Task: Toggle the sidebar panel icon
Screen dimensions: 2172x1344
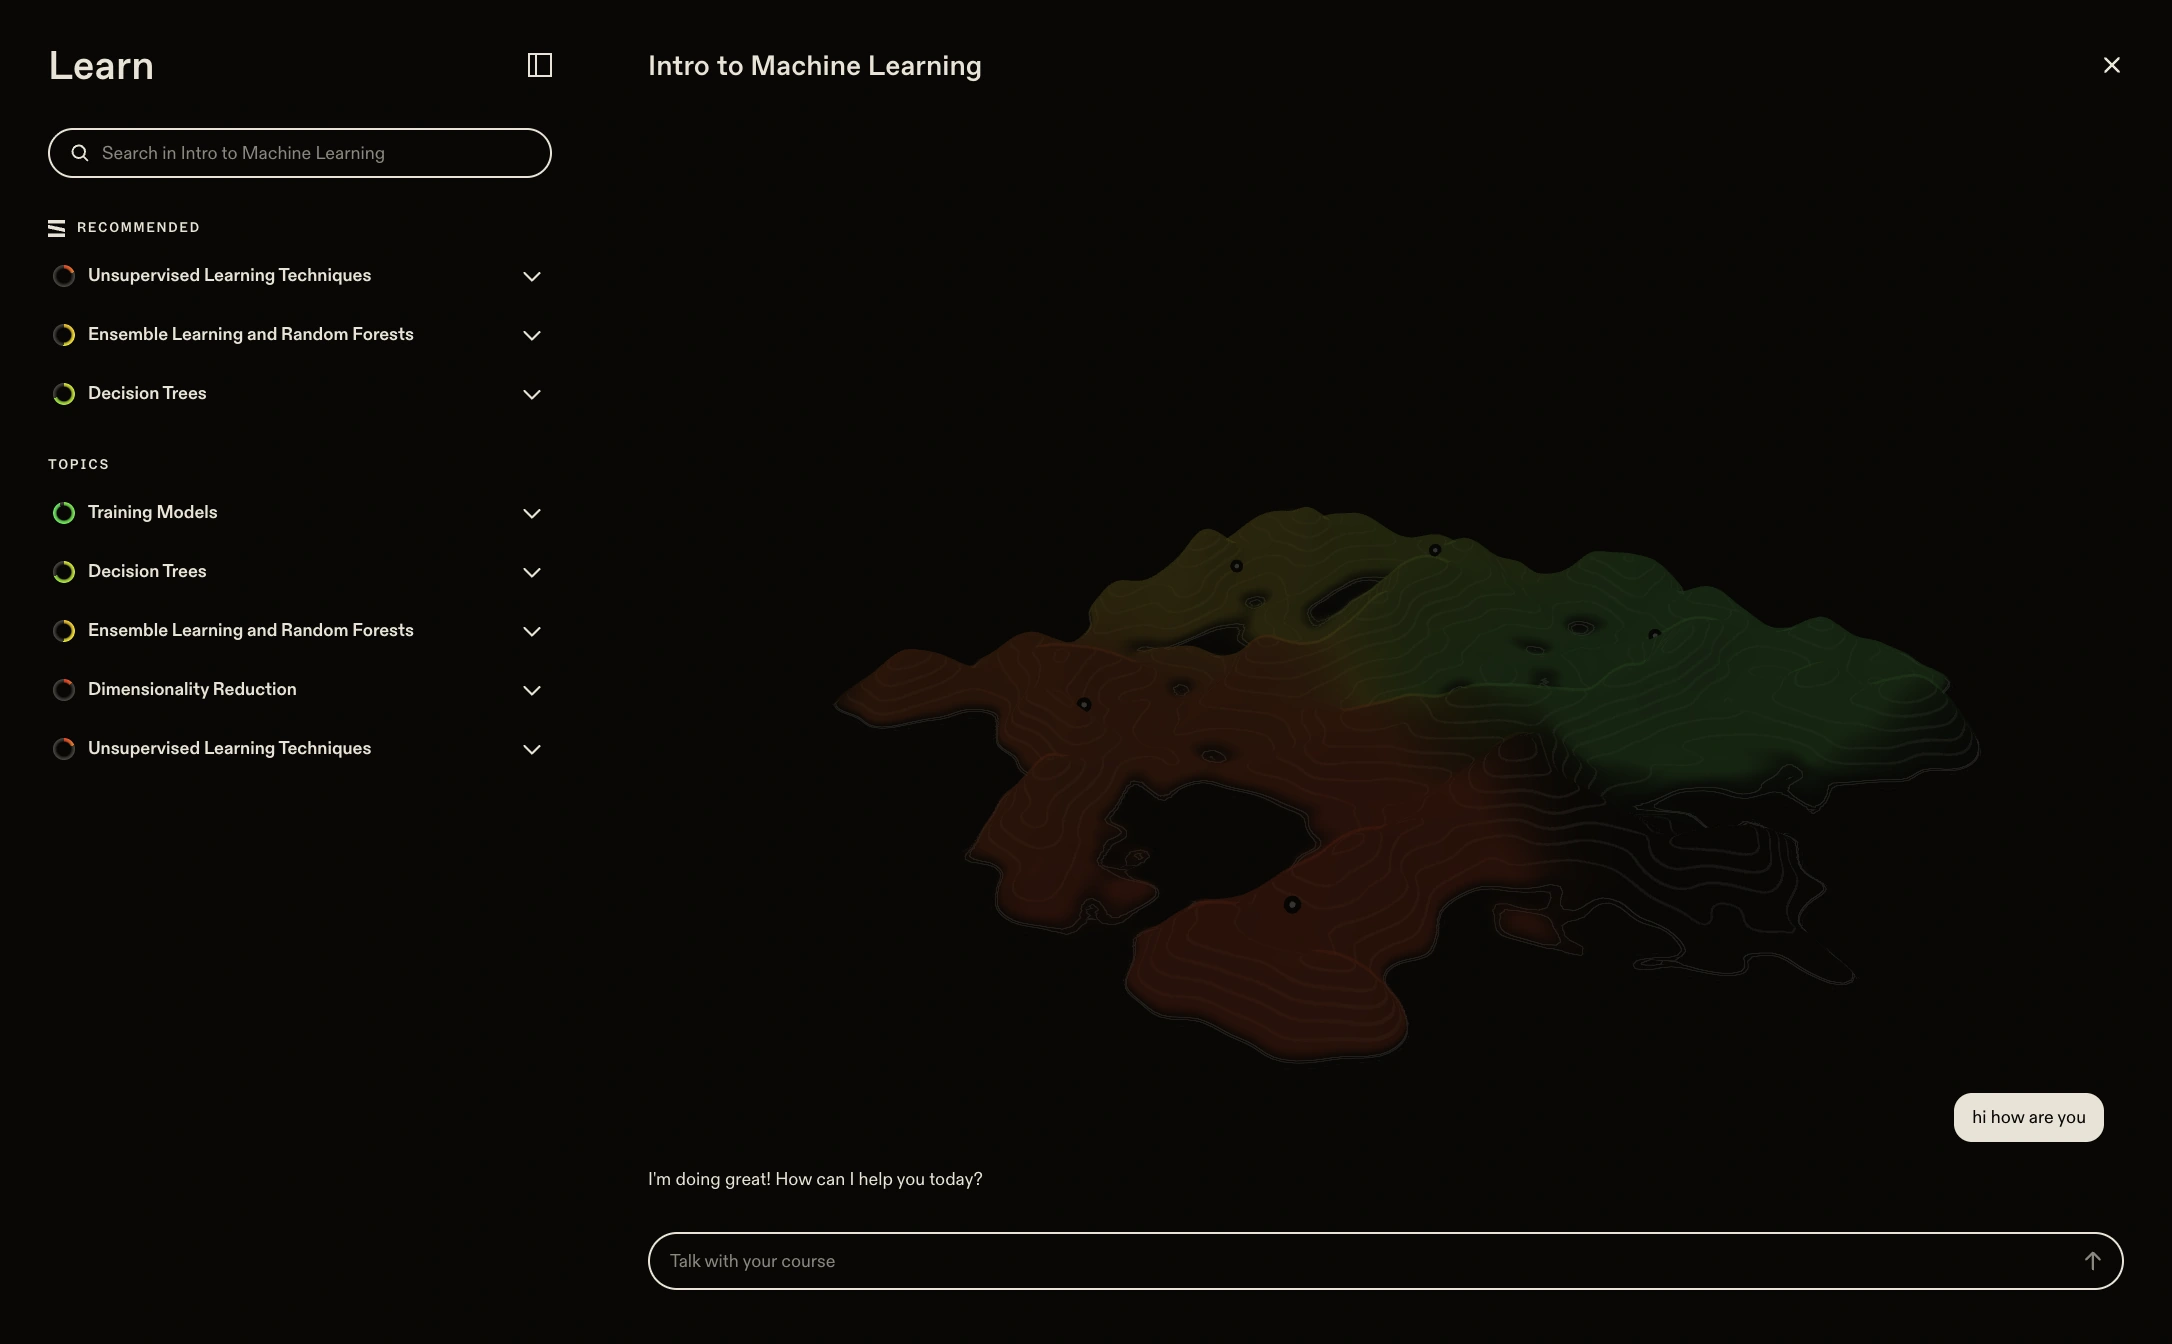Action: click(540, 65)
